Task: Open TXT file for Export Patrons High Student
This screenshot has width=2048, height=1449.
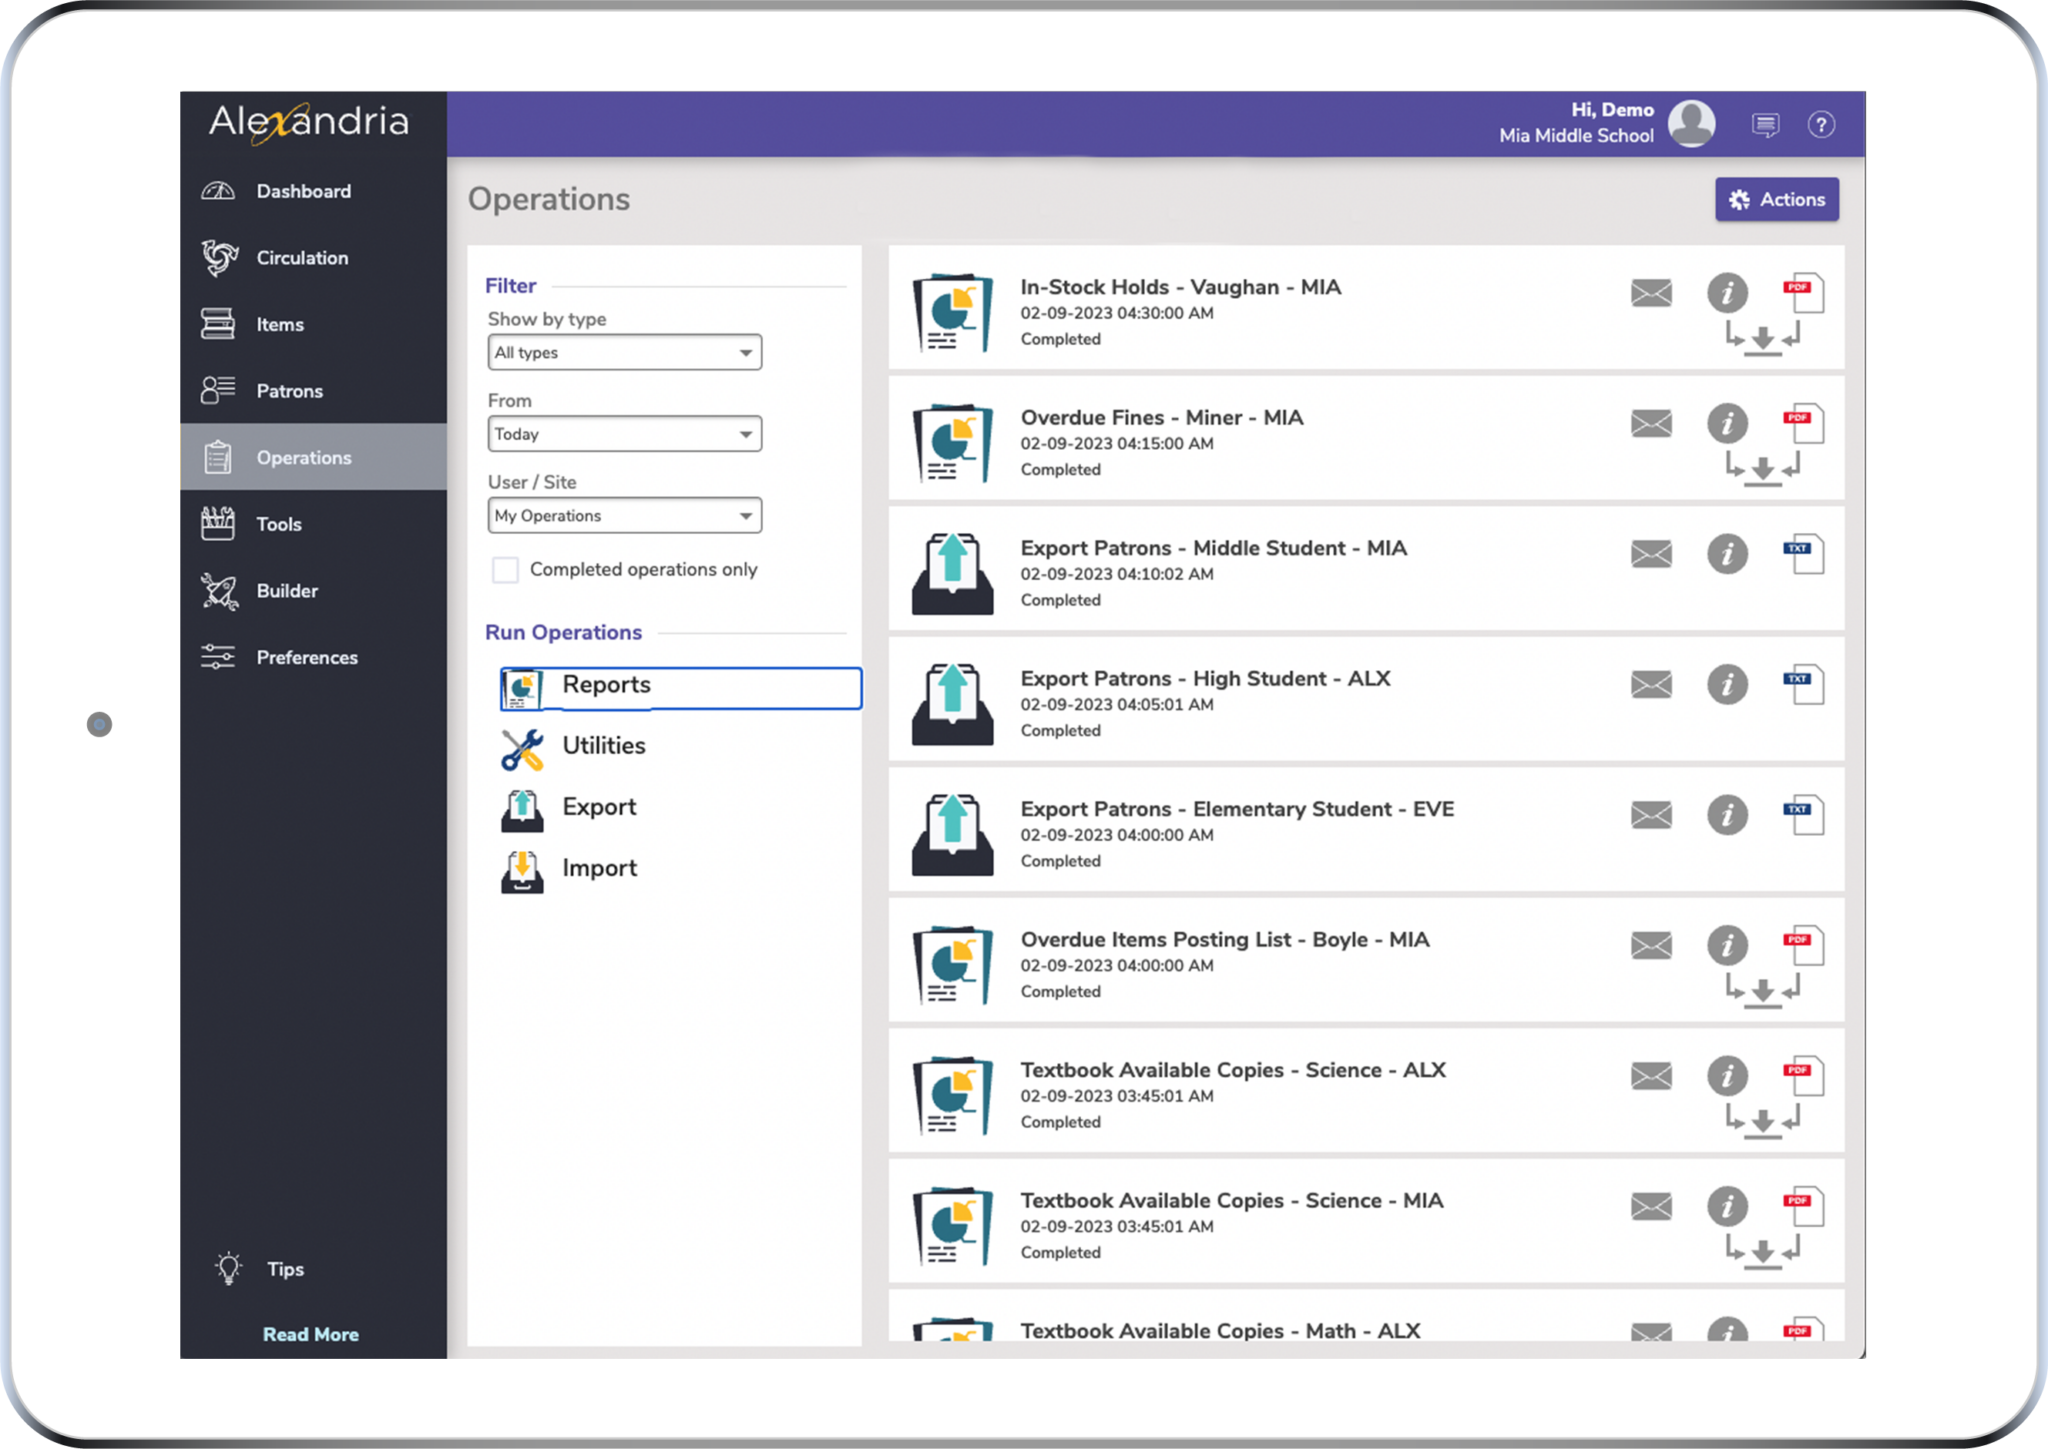Action: click(x=1804, y=684)
